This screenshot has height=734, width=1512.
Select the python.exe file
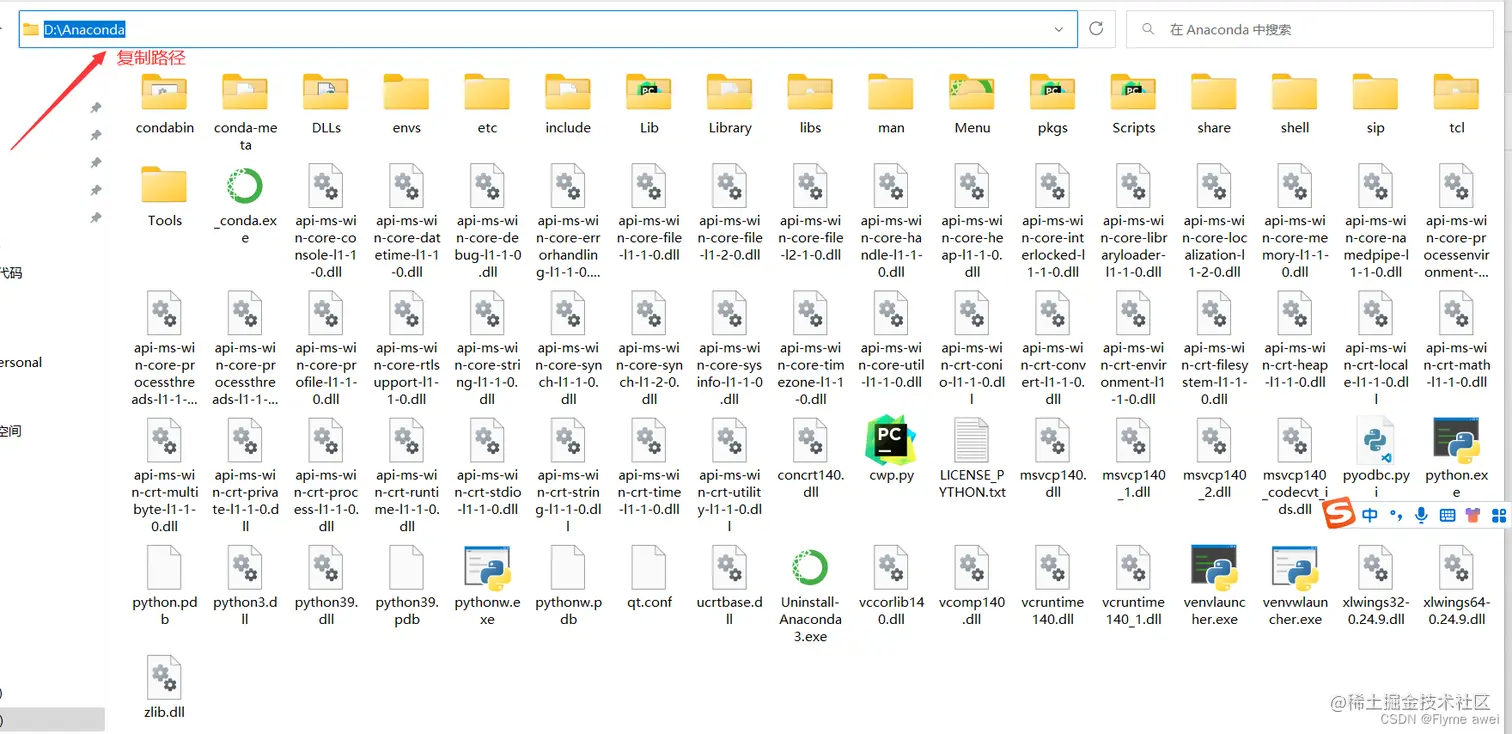pyautogui.click(x=1456, y=459)
